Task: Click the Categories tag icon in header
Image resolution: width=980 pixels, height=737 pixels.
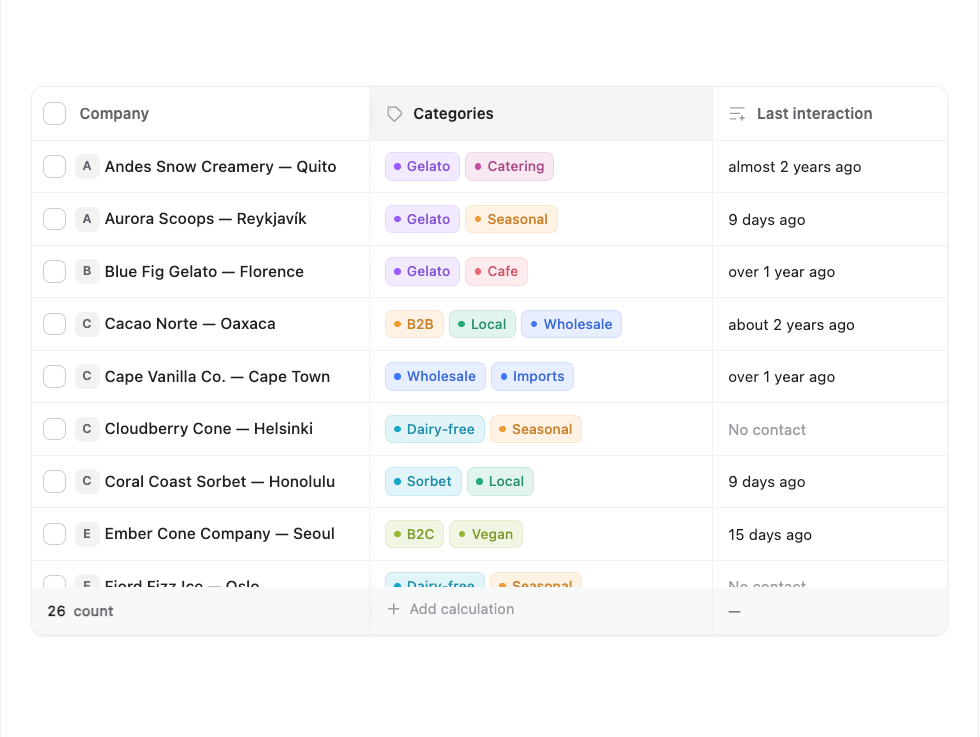Action: pos(394,114)
